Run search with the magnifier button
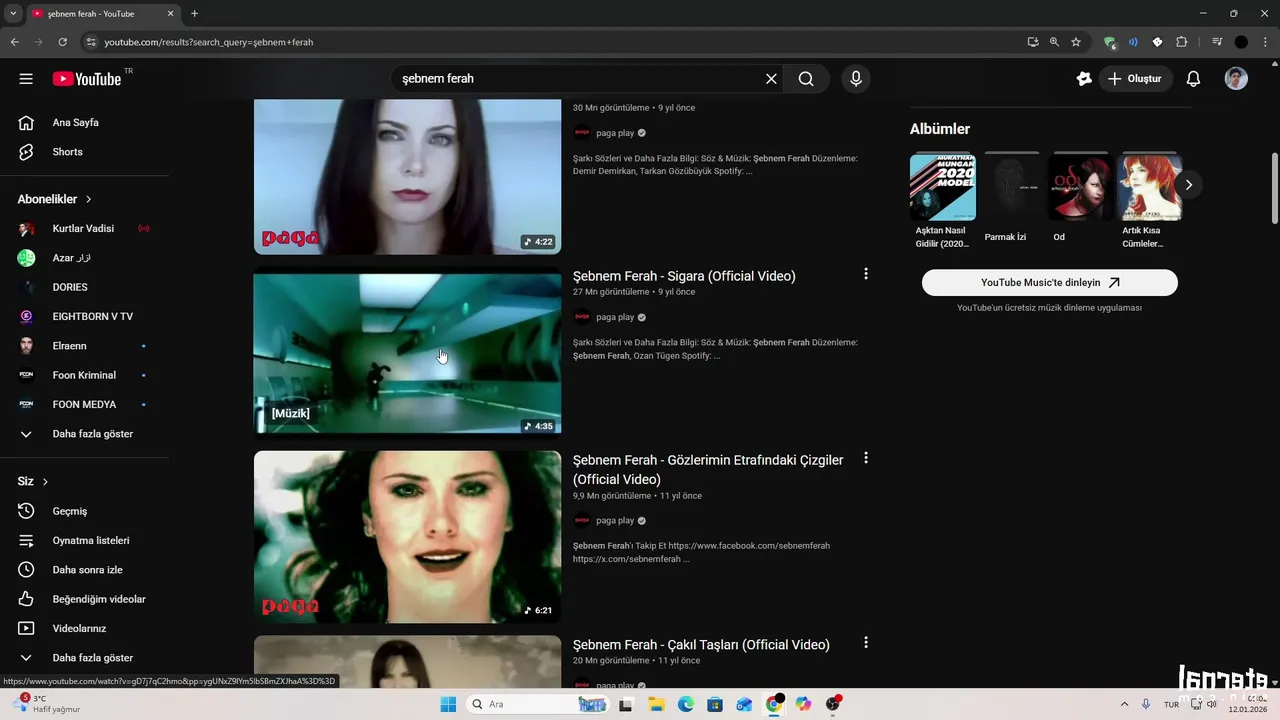 coord(806,79)
